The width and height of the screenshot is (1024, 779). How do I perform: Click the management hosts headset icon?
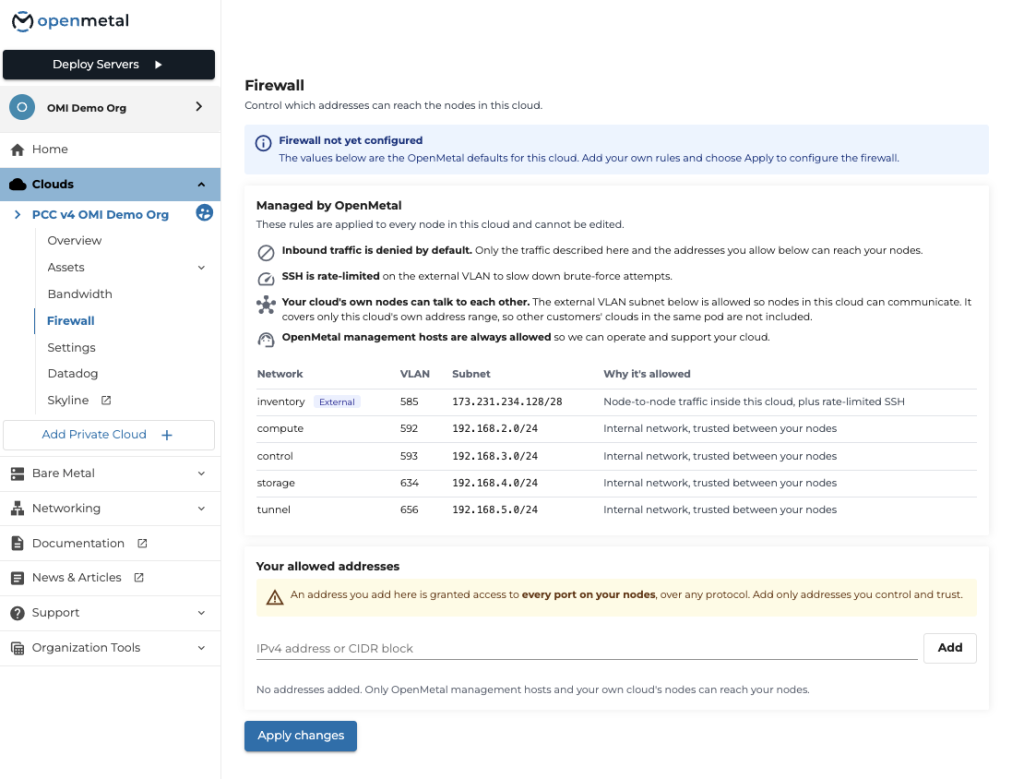[266, 340]
